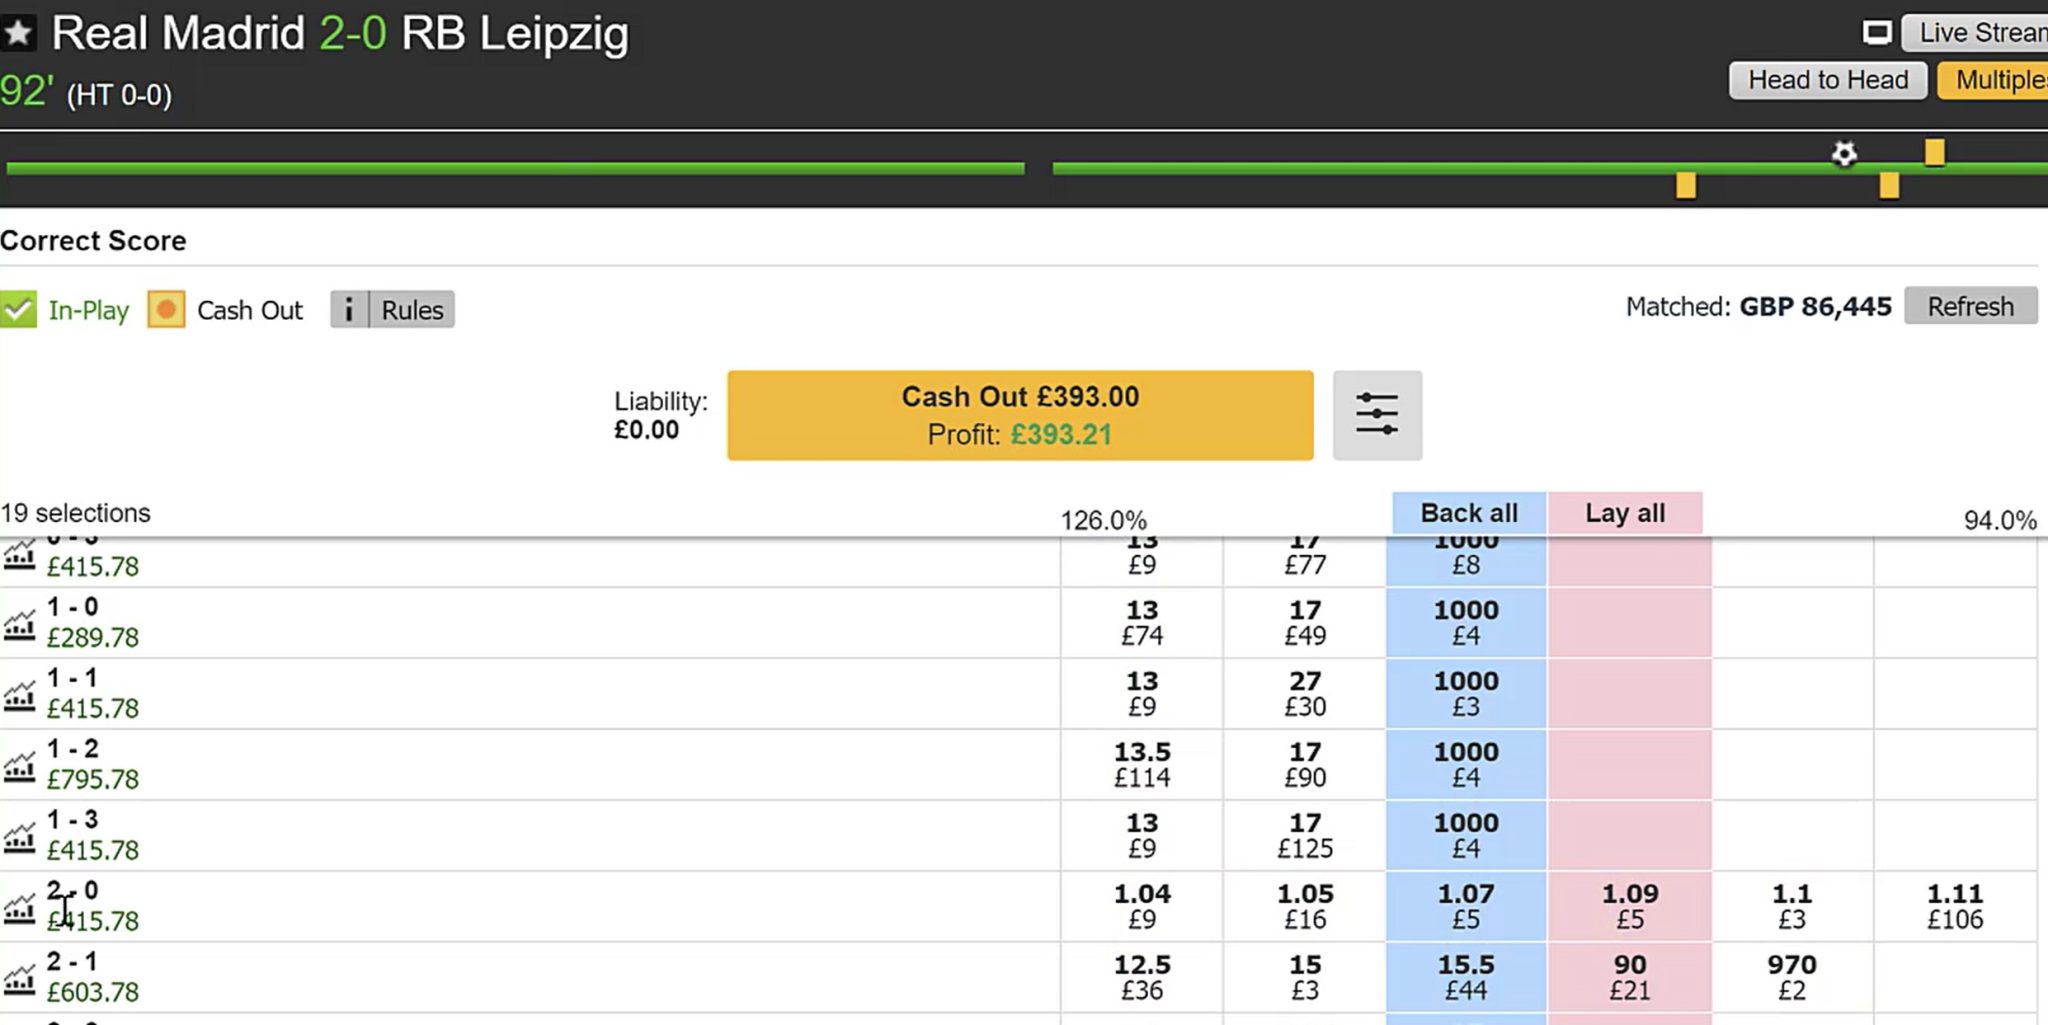Back the 2-0 score at 1.07
The image size is (2048, 1025).
coord(1465,905)
